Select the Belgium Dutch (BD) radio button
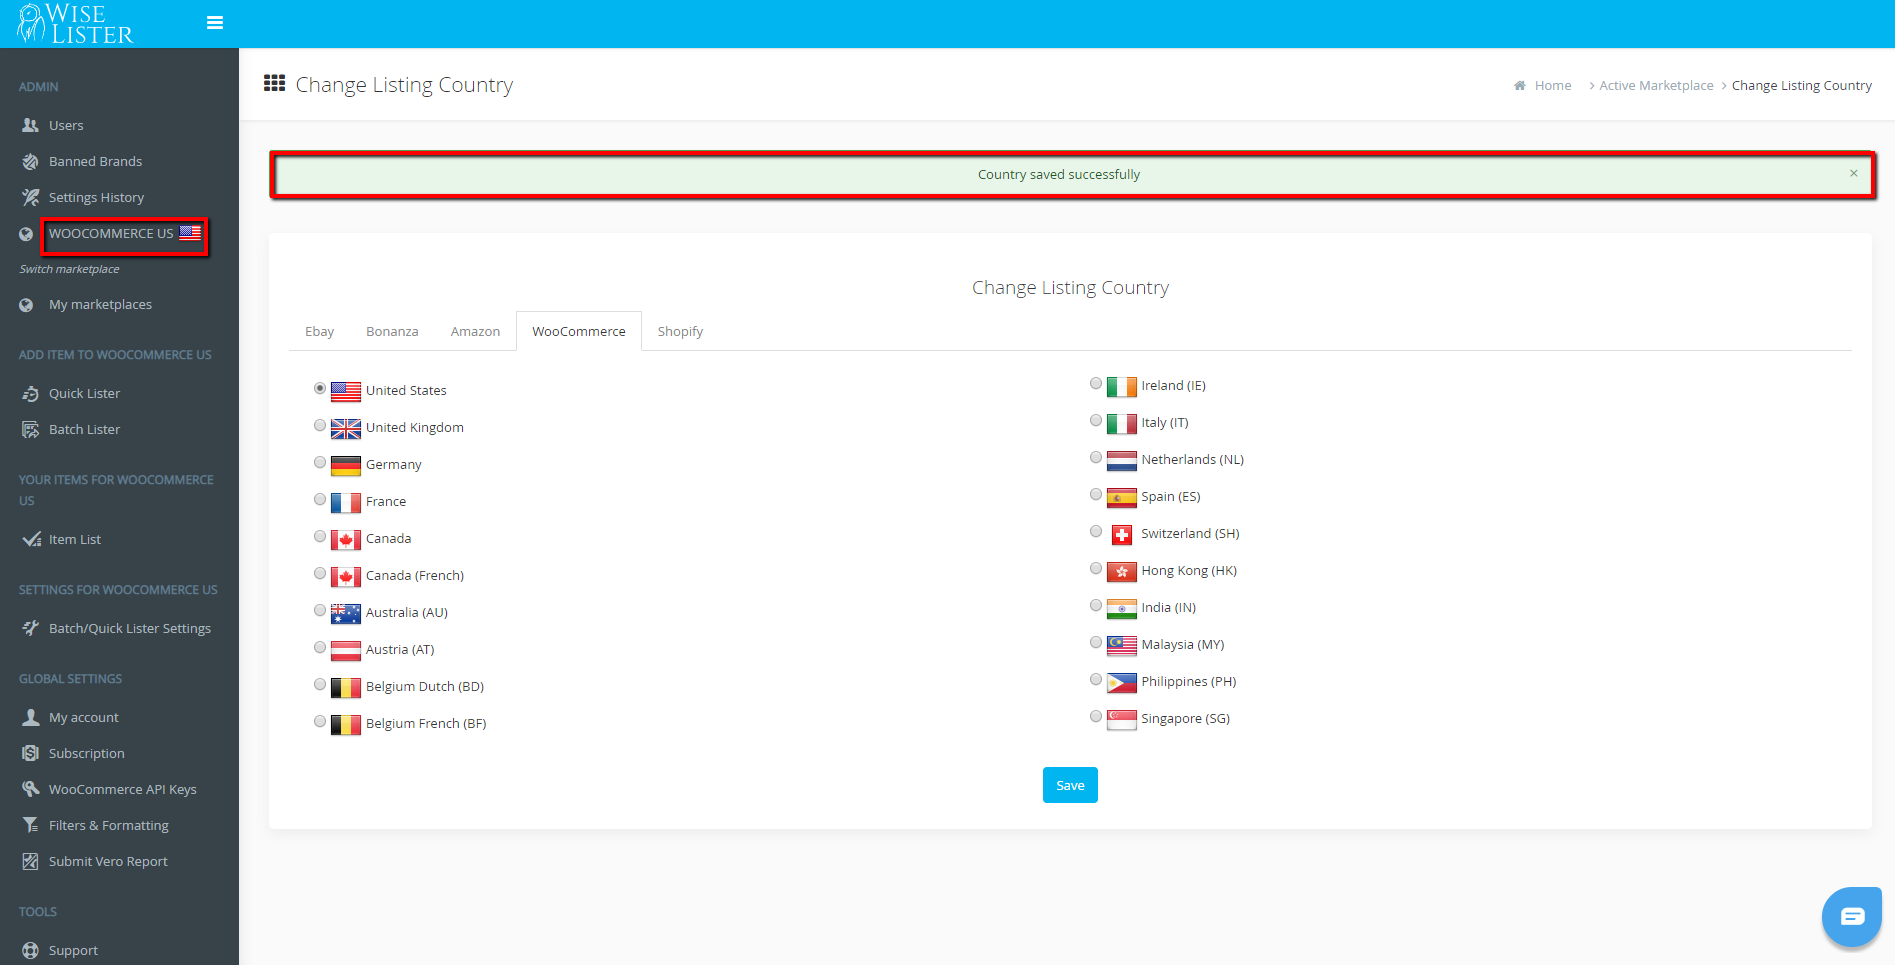The height and width of the screenshot is (965, 1895). (x=320, y=684)
